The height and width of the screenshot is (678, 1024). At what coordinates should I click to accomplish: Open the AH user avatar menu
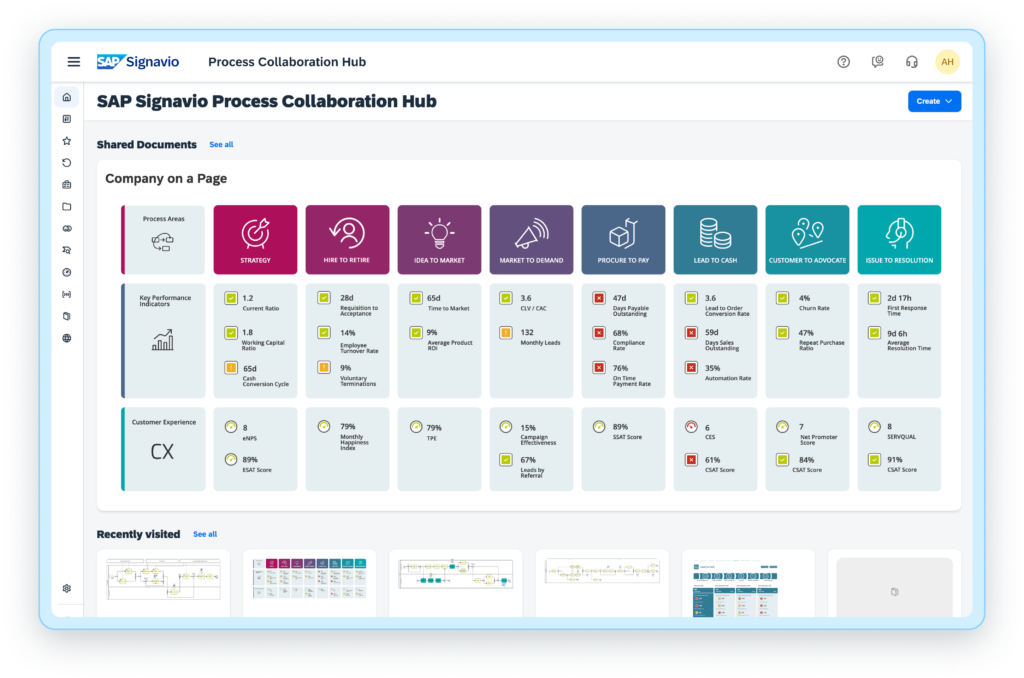pyautogui.click(x=947, y=62)
